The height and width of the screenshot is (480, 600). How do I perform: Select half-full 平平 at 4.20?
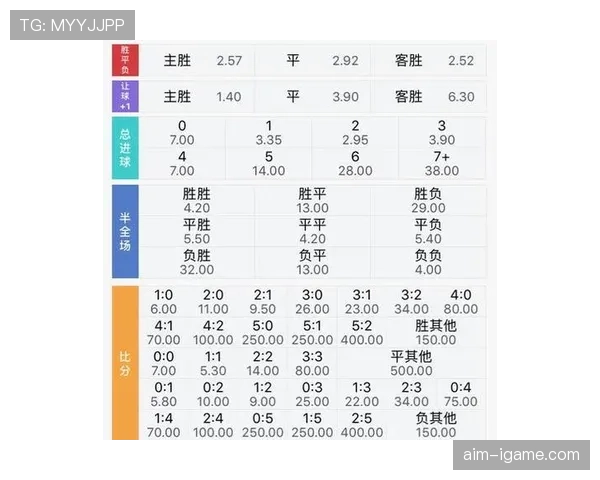click(x=313, y=232)
